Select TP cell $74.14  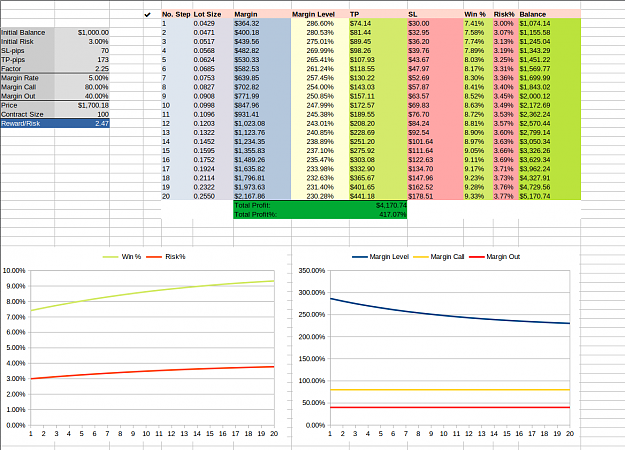378,24
